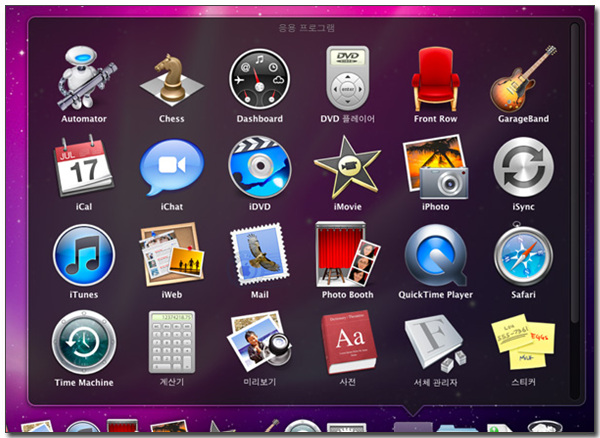The width and height of the screenshot is (600, 438).
Task: Open the iCal calendar app
Action: (x=84, y=166)
